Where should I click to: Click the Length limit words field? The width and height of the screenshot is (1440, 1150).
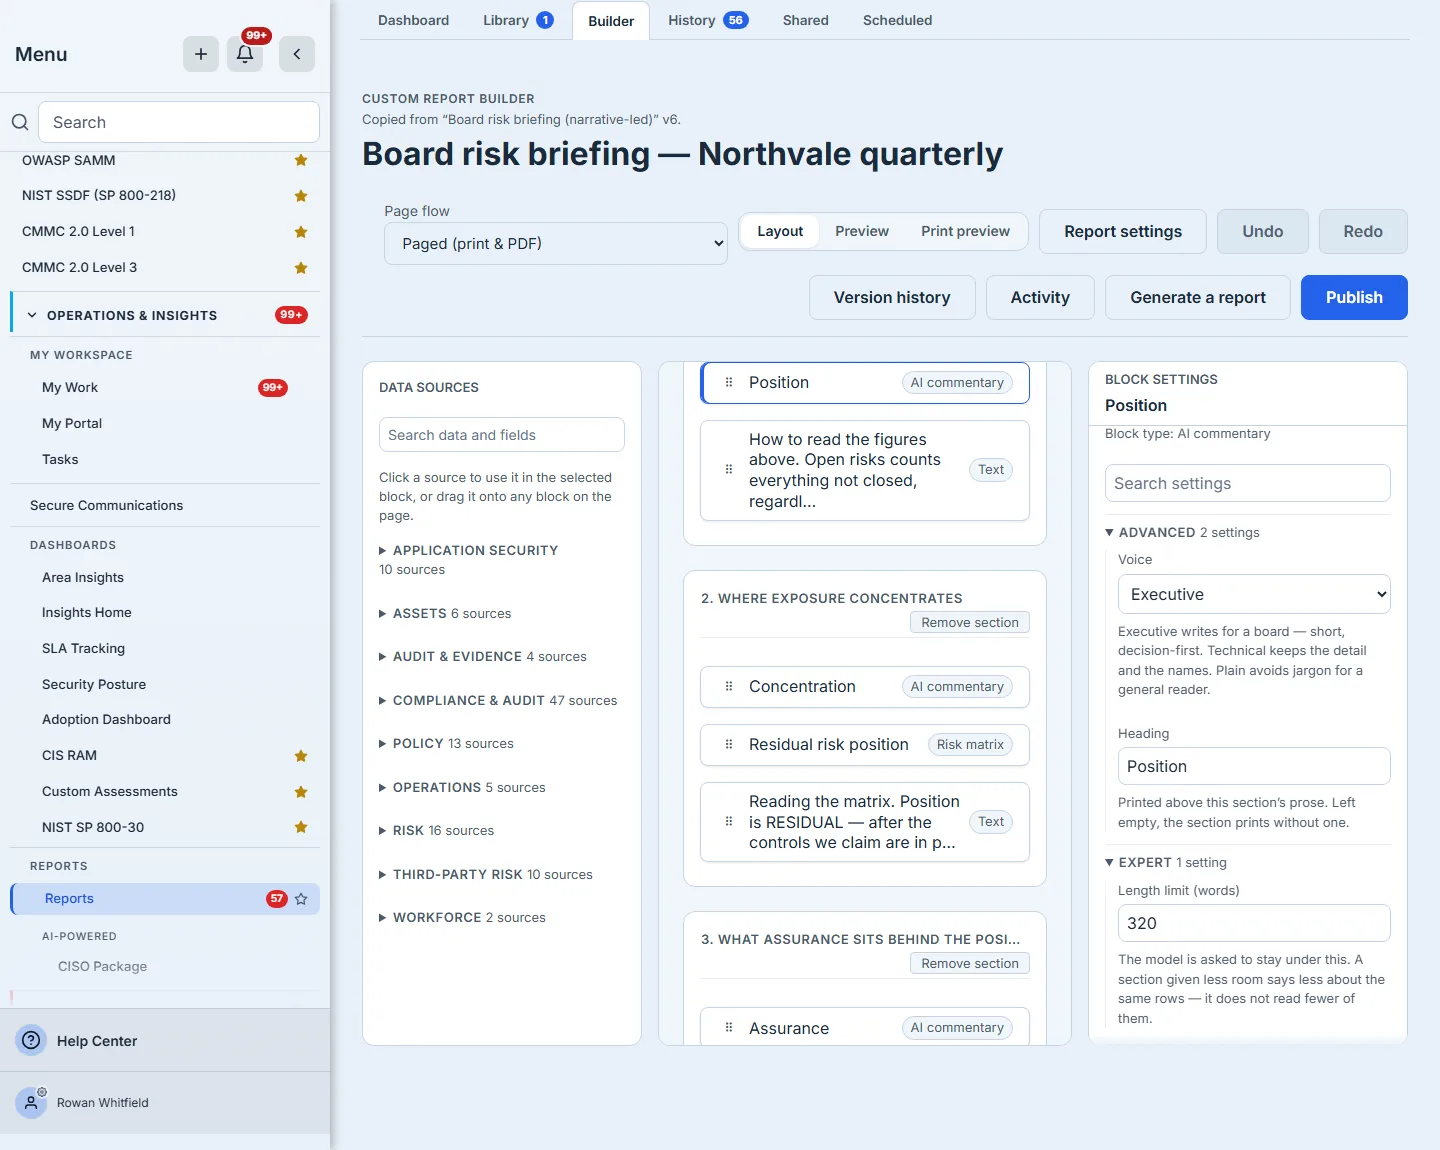pyautogui.click(x=1254, y=923)
